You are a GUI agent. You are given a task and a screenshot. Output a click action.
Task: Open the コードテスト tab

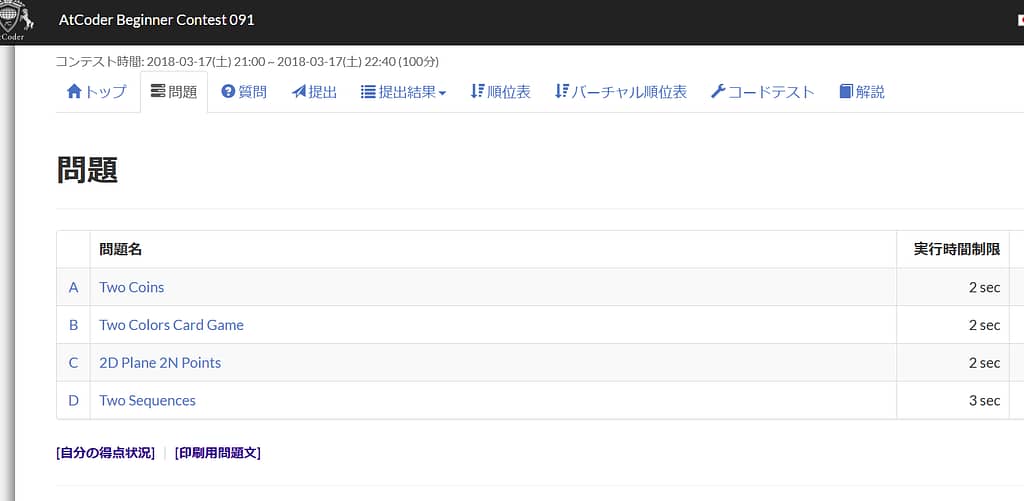(x=763, y=91)
